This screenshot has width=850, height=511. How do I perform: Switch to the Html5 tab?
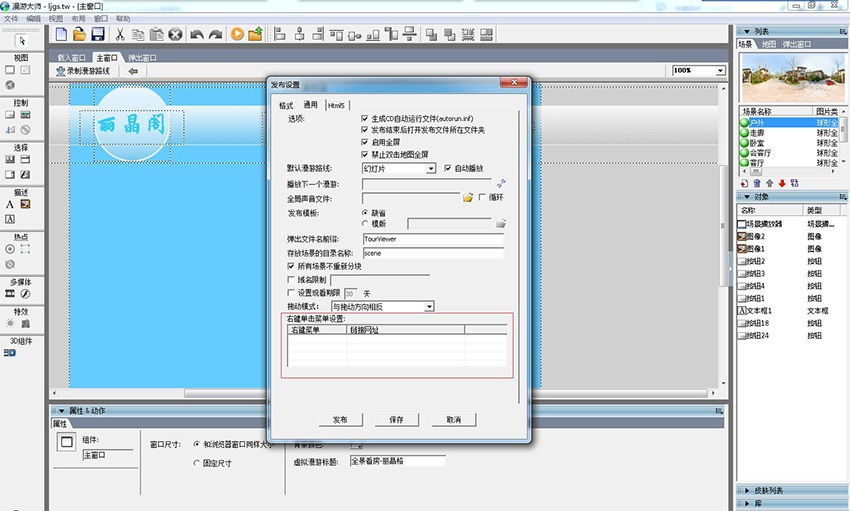(335, 105)
